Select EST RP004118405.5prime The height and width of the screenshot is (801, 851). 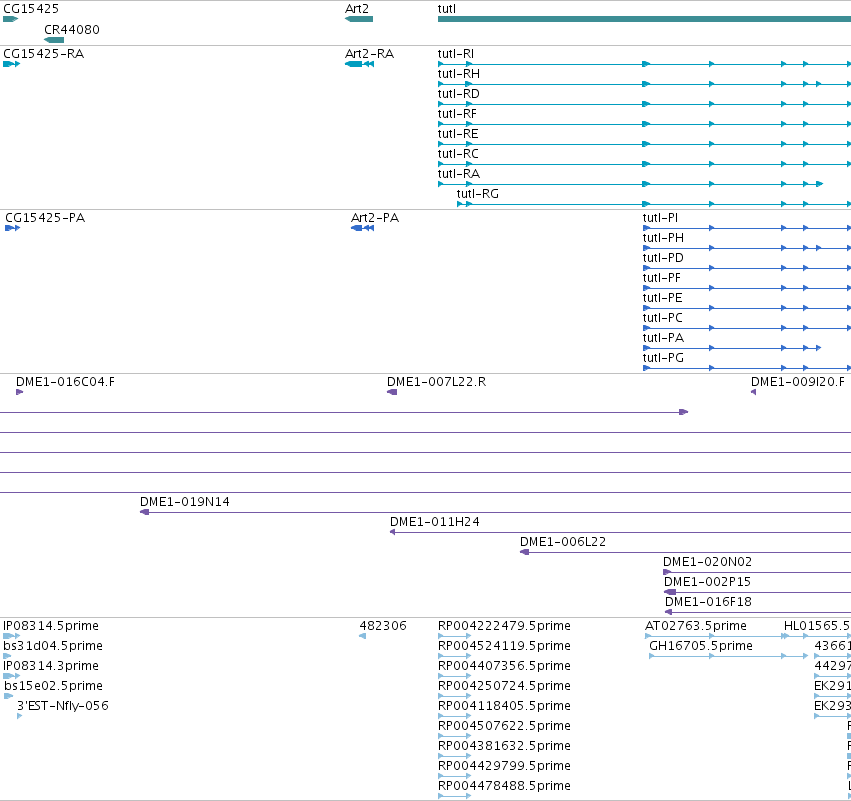504,707
